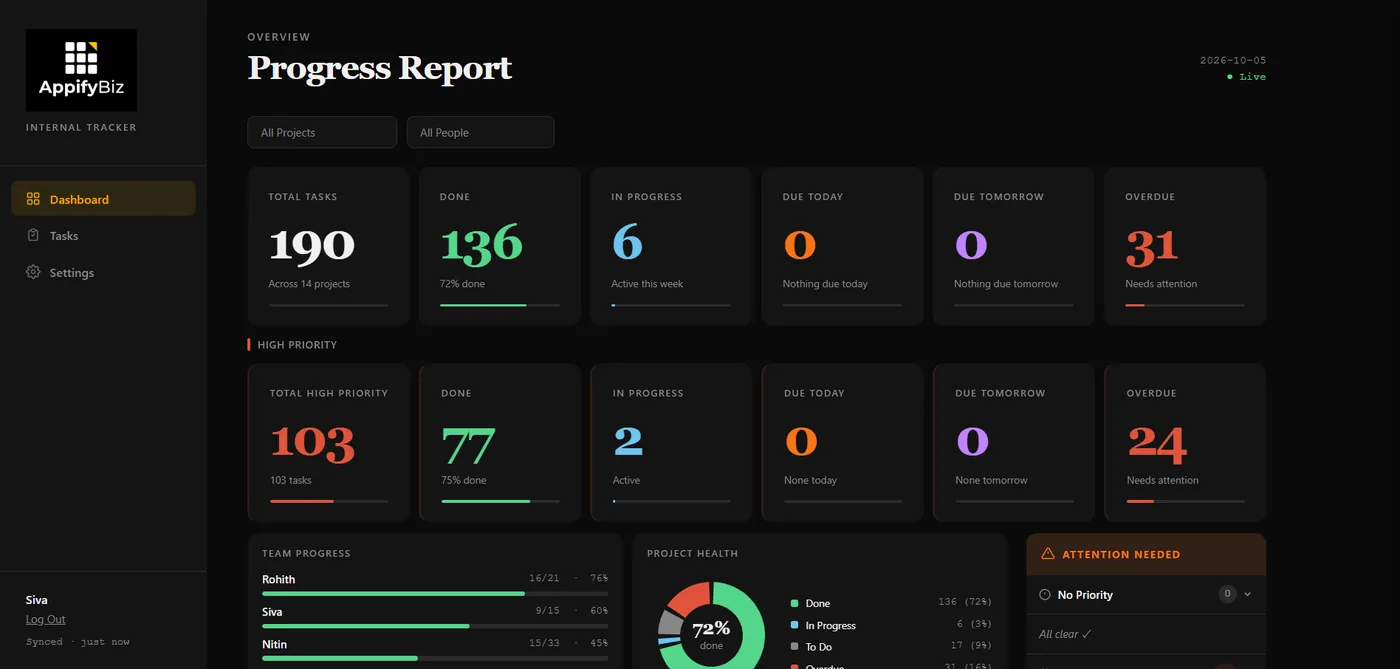
Task: Click the 72% donut chart center
Action: click(x=711, y=634)
